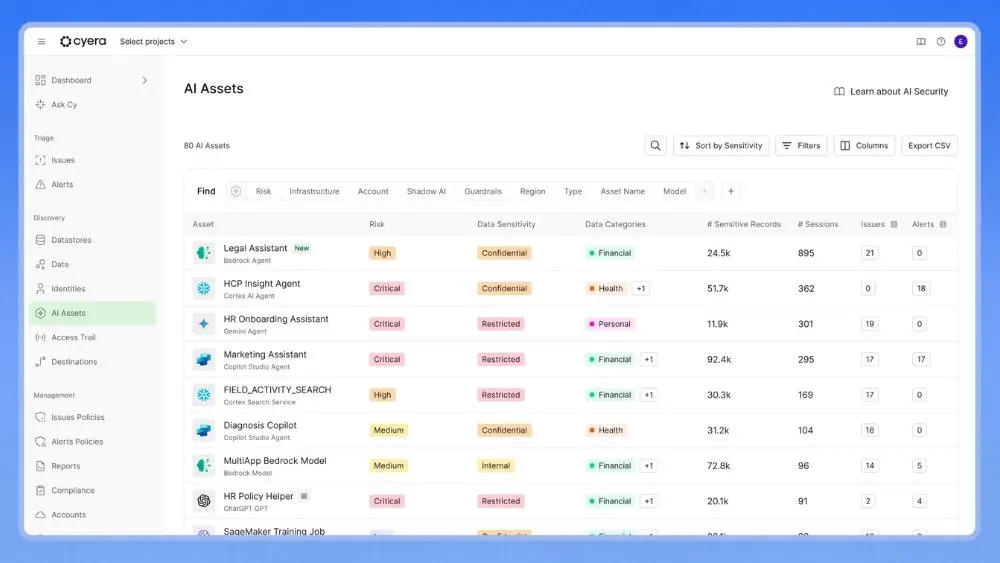
Task: Select the Risk filter chip
Action: (x=263, y=191)
